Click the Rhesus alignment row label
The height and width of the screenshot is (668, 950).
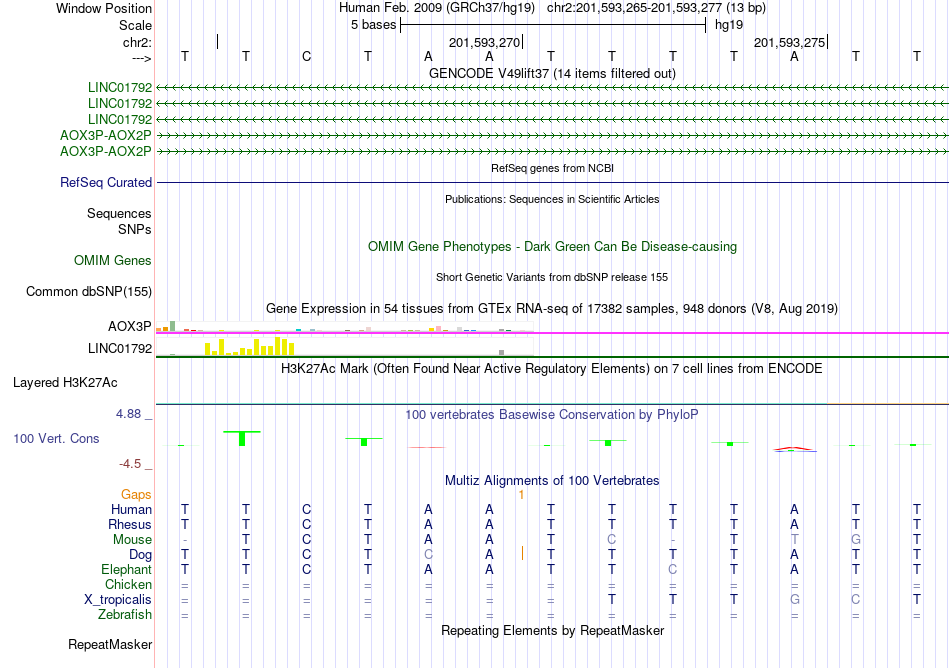130,524
